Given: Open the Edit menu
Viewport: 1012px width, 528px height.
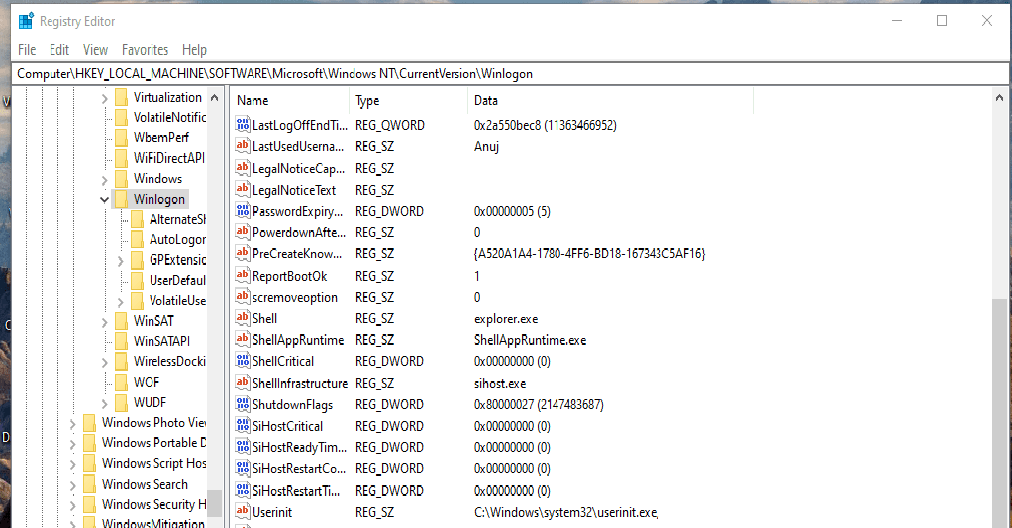Looking at the screenshot, I should [x=59, y=50].
